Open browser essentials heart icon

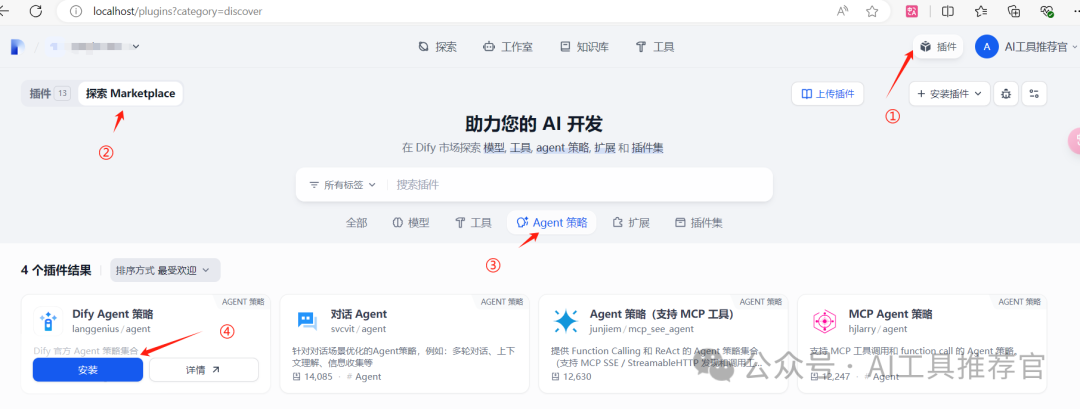tap(1048, 11)
